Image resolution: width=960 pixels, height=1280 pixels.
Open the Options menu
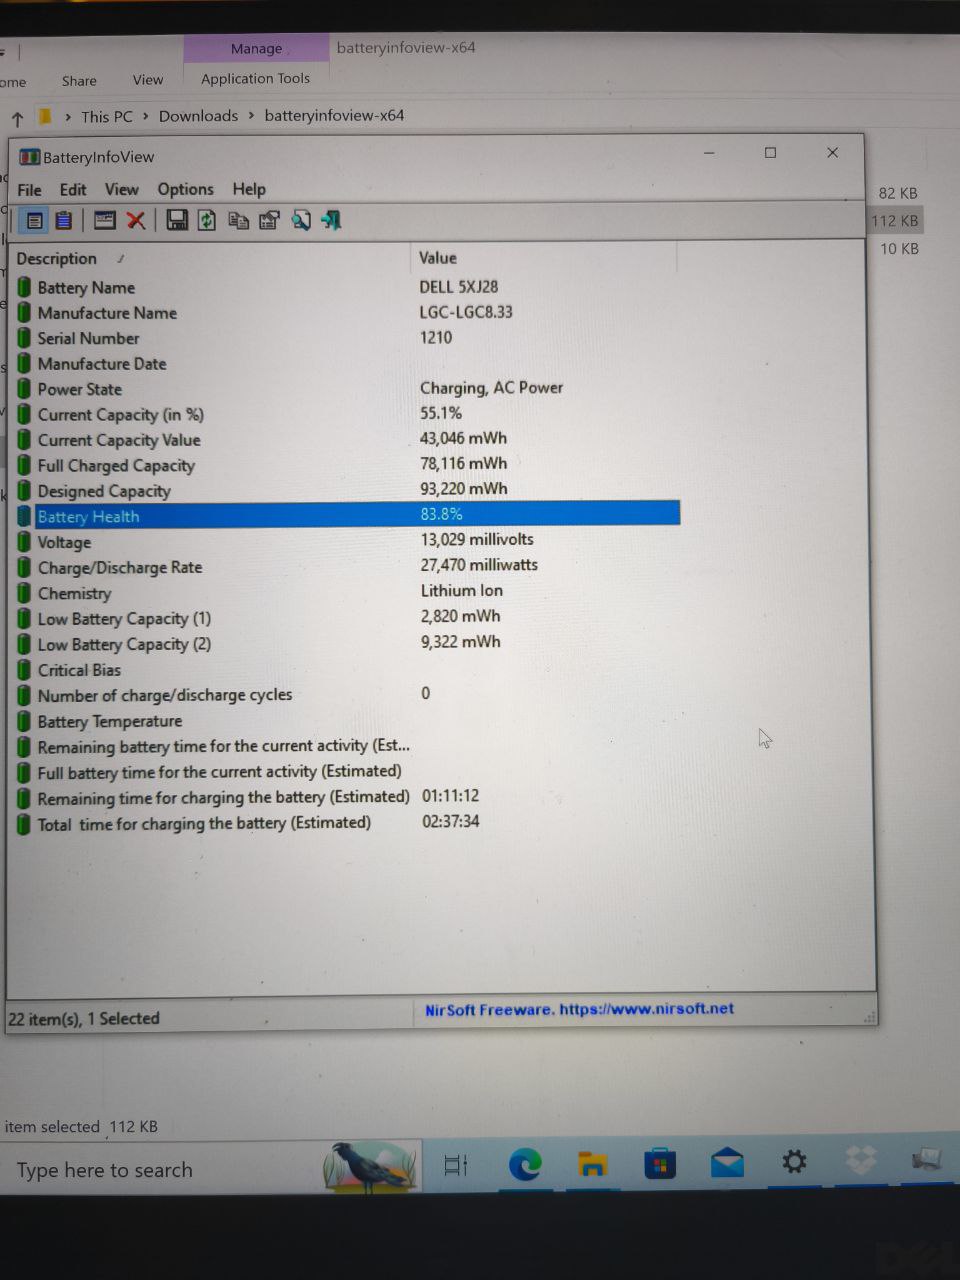click(185, 189)
